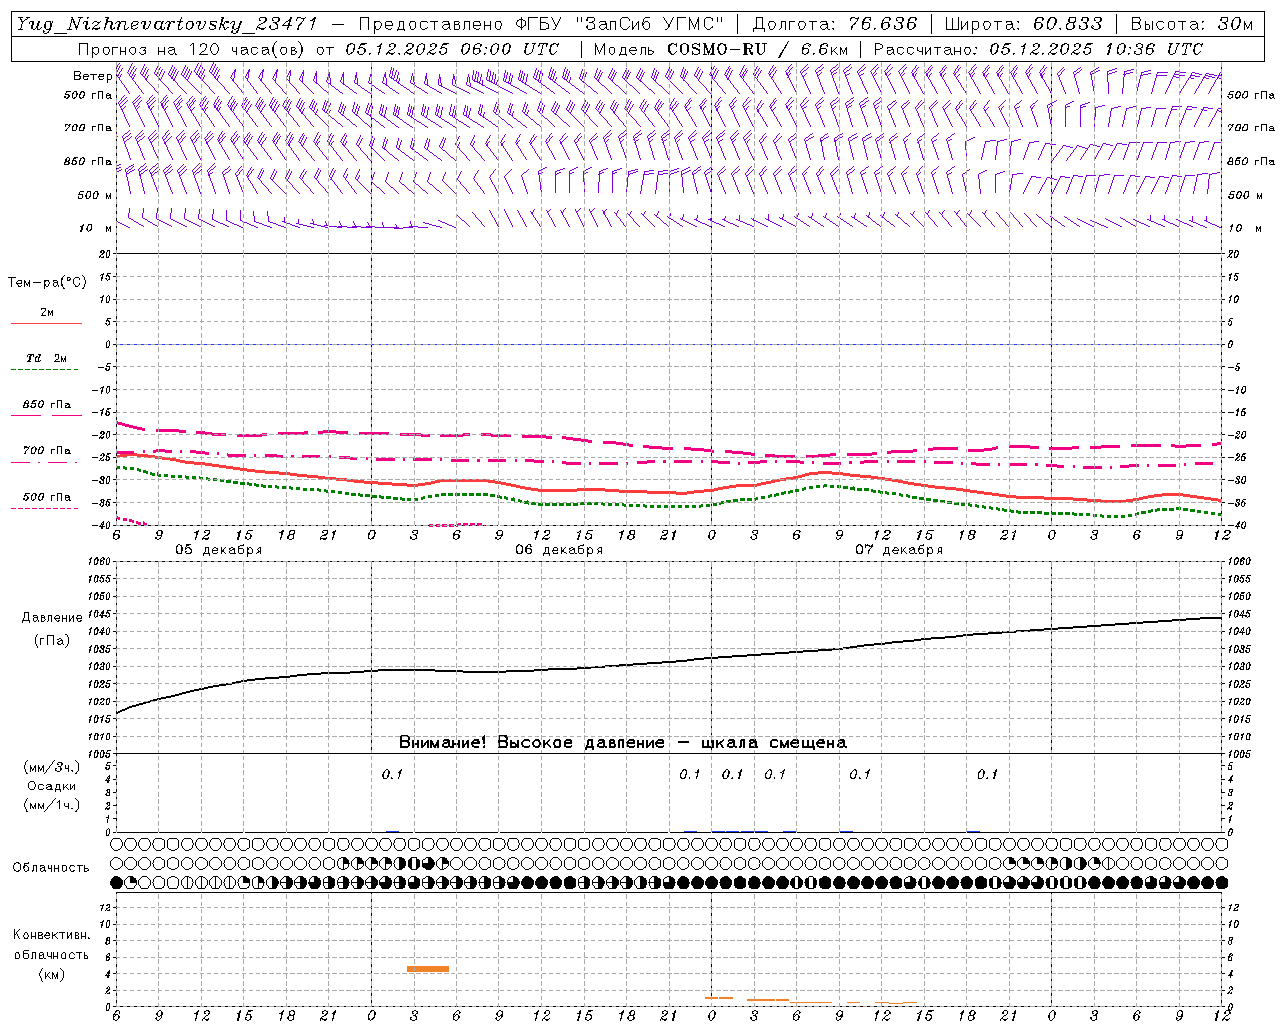Viewport: 1280px width, 1024px height.
Task: Select the "Модель COSMO-RU / 6.6км" text
Action: coord(721,49)
